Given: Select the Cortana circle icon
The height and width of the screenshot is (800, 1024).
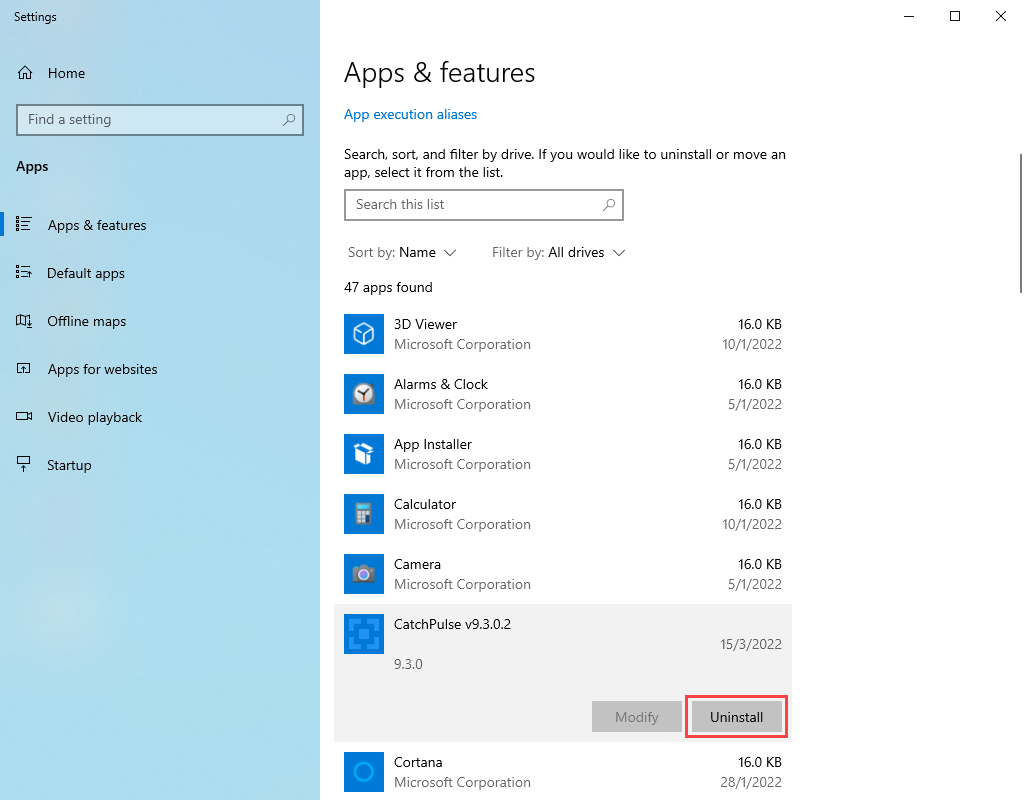Looking at the screenshot, I should pyautogui.click(x=364, y=772).
